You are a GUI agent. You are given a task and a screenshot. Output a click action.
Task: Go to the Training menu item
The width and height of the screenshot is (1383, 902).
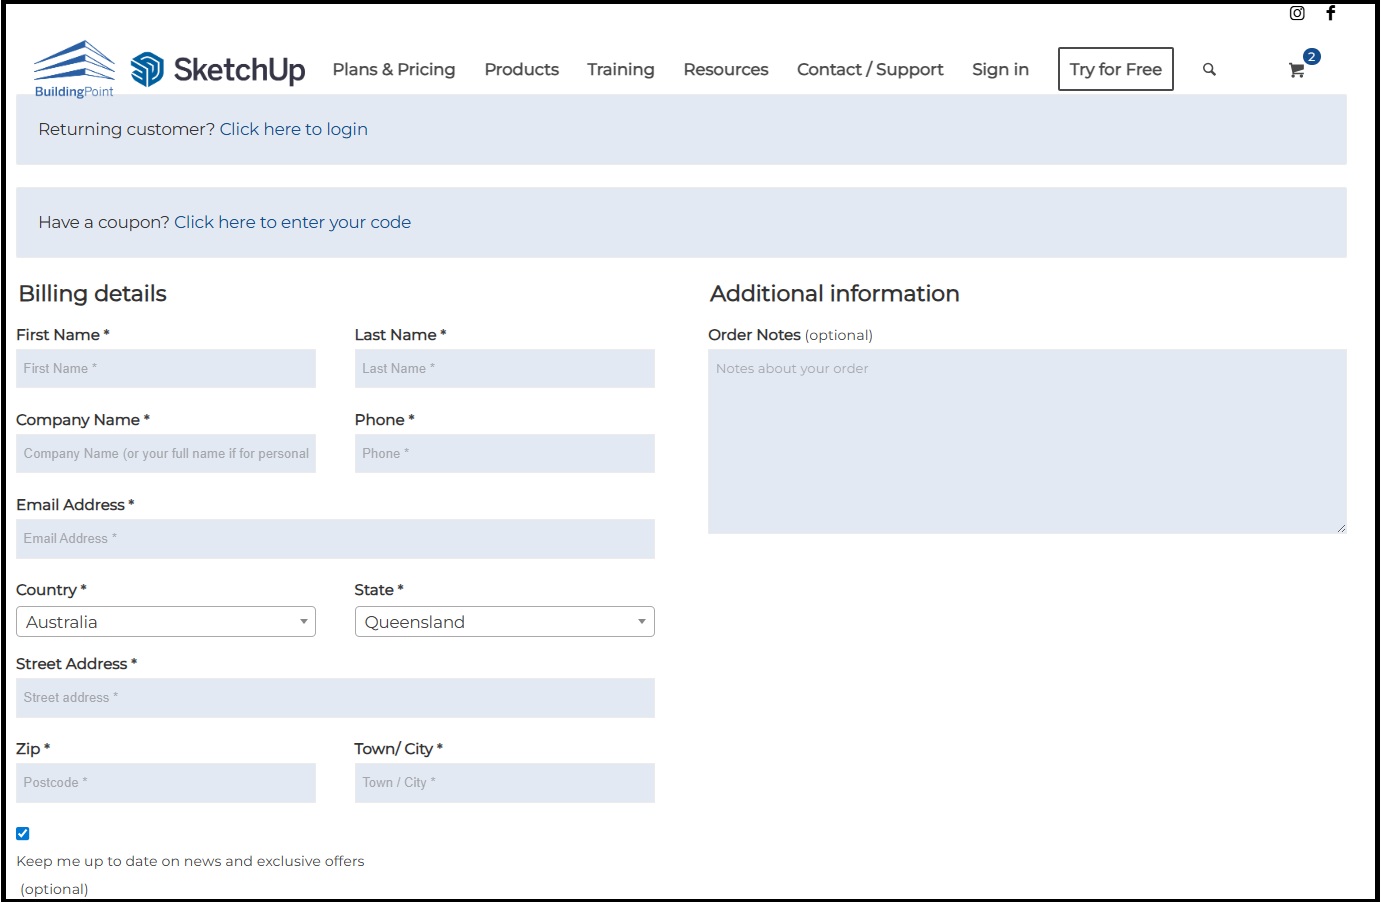point(620,70)
